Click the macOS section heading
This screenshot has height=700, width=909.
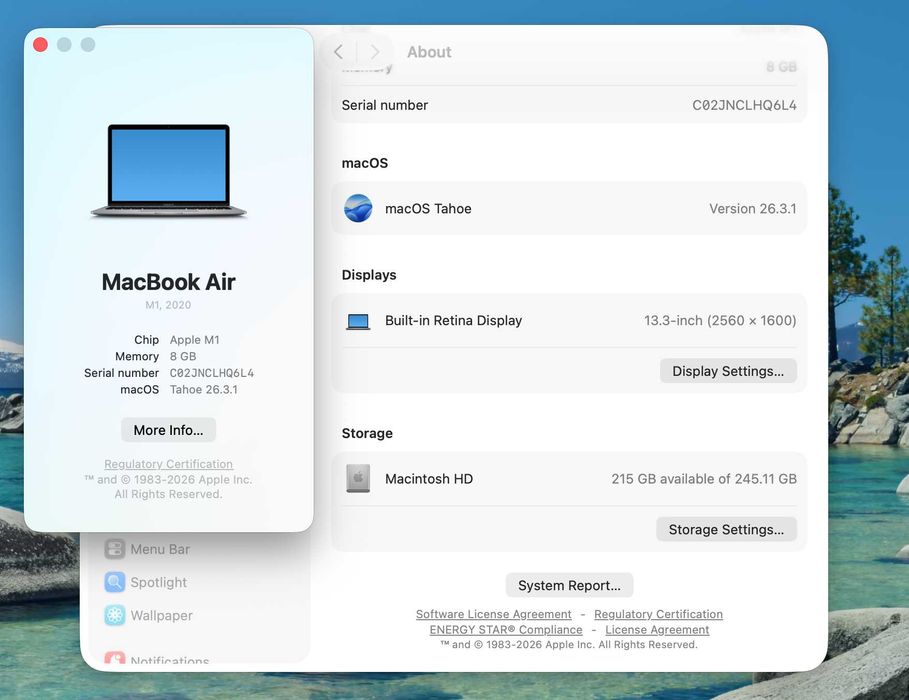point(365,163)
